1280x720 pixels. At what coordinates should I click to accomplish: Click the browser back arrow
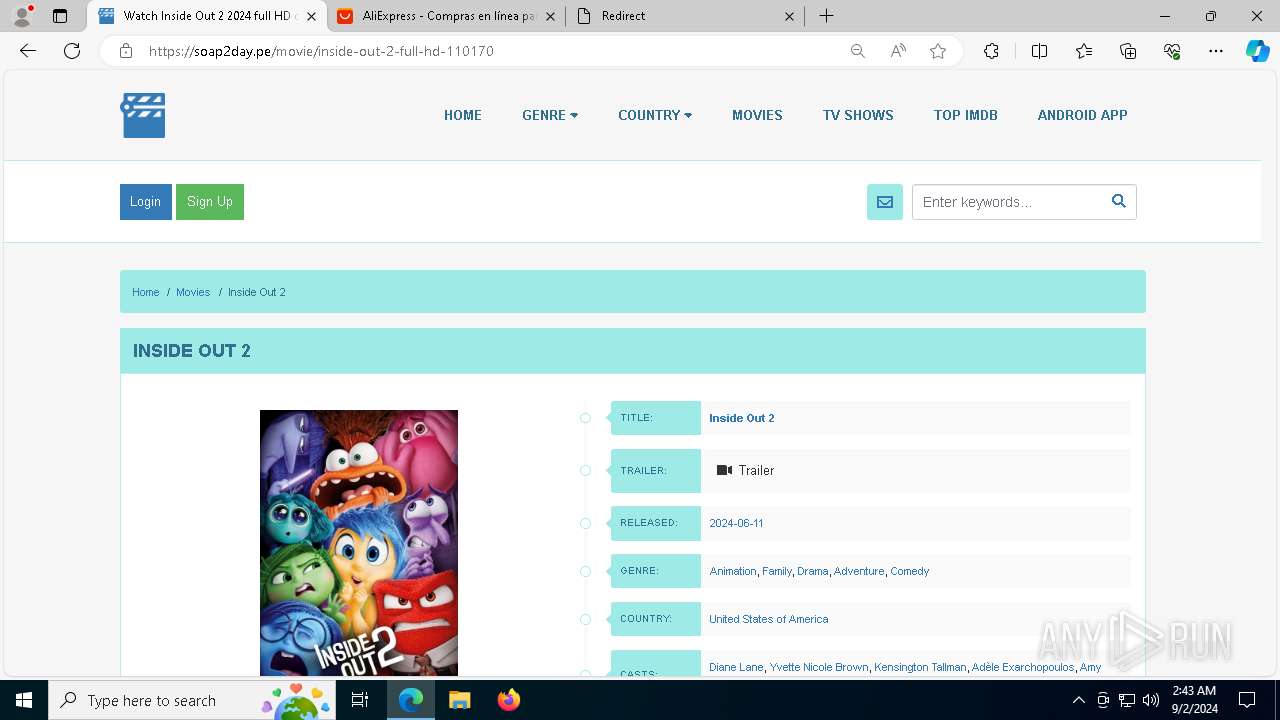pos(28,51)
